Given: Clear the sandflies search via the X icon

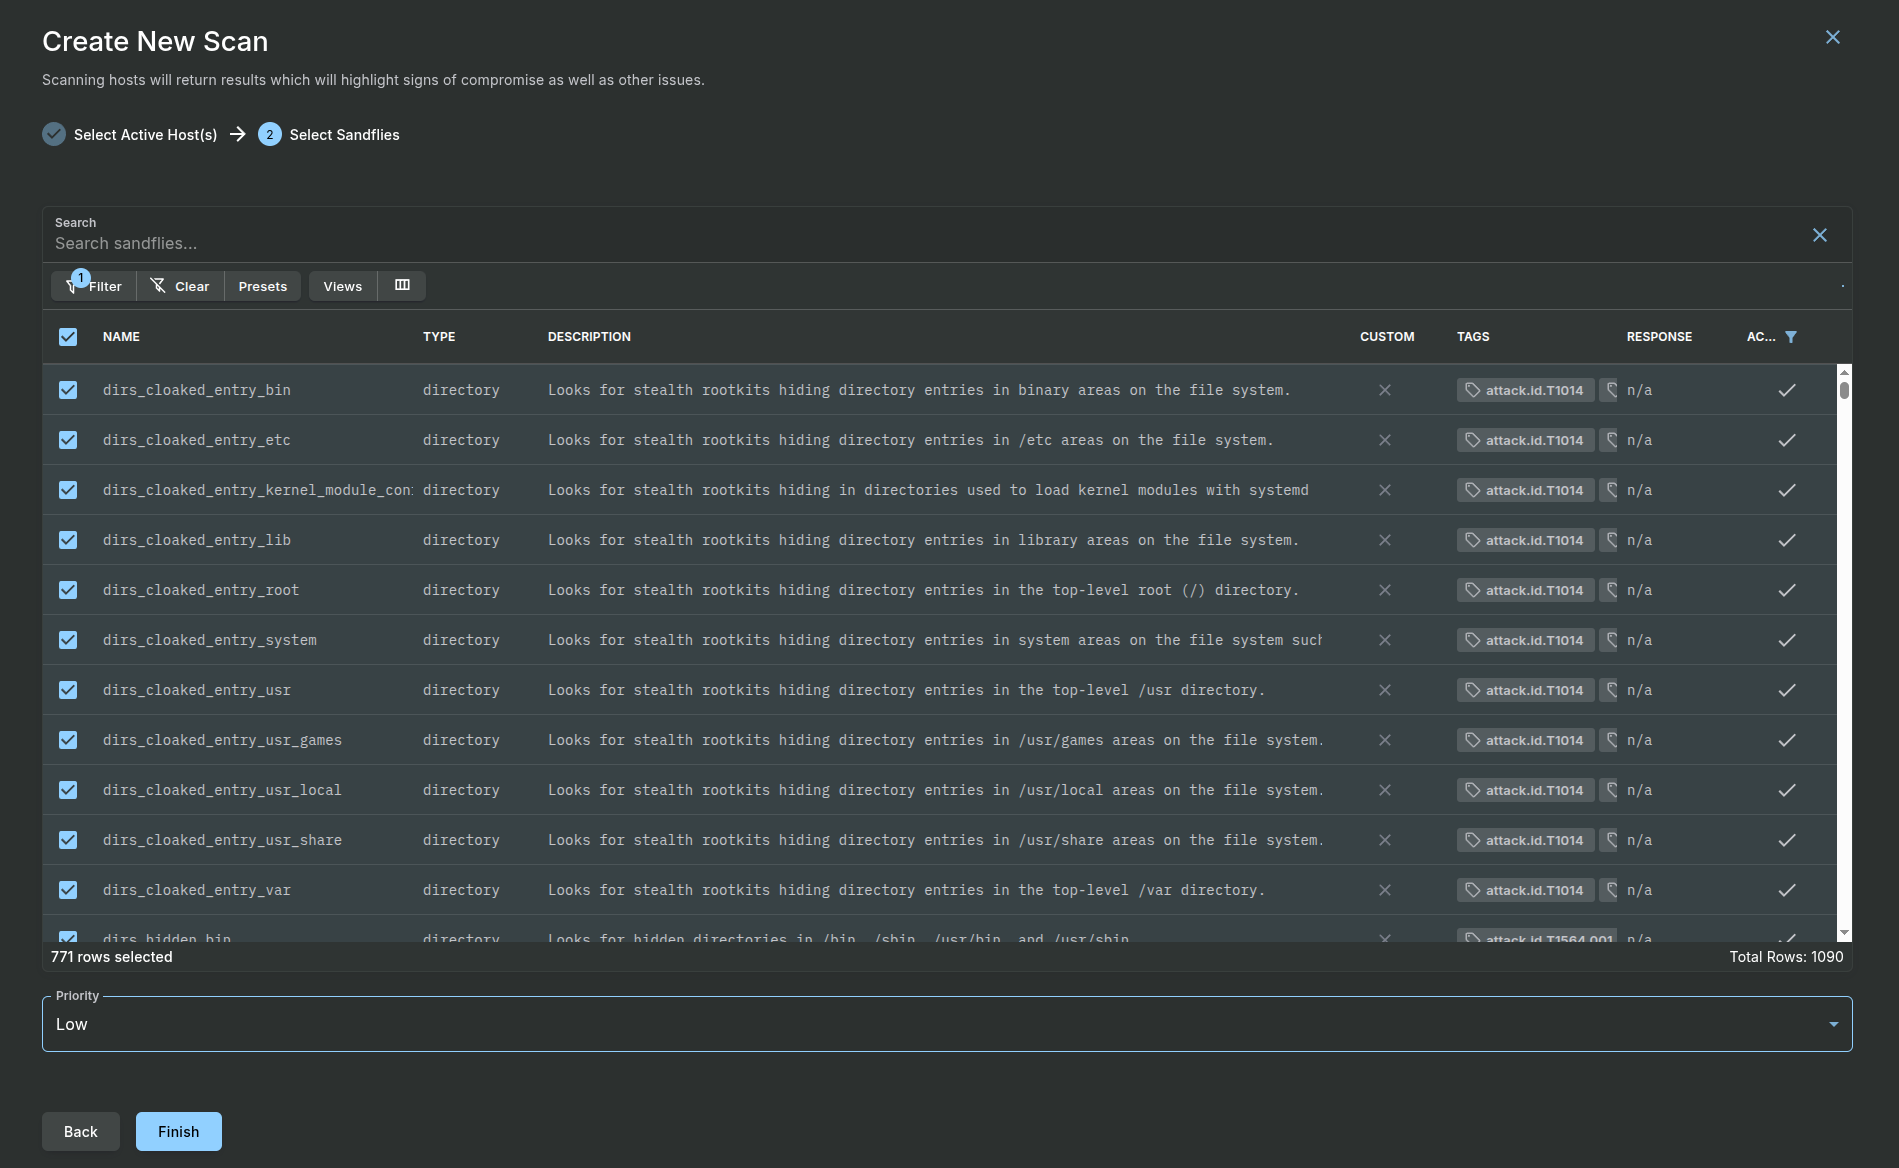Looking at the screenshot, I should pos(1820,235).
